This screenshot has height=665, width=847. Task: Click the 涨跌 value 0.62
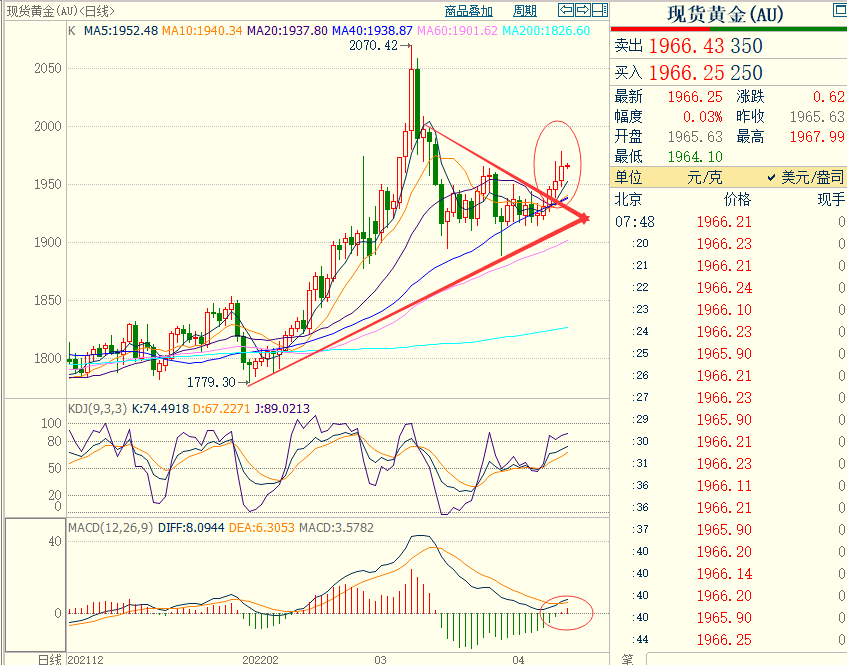click(x=829, y=97)
